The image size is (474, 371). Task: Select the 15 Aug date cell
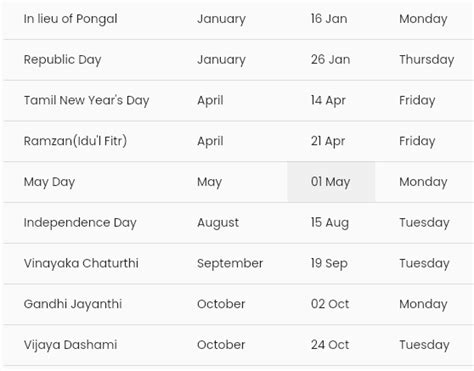coord(330,223)
